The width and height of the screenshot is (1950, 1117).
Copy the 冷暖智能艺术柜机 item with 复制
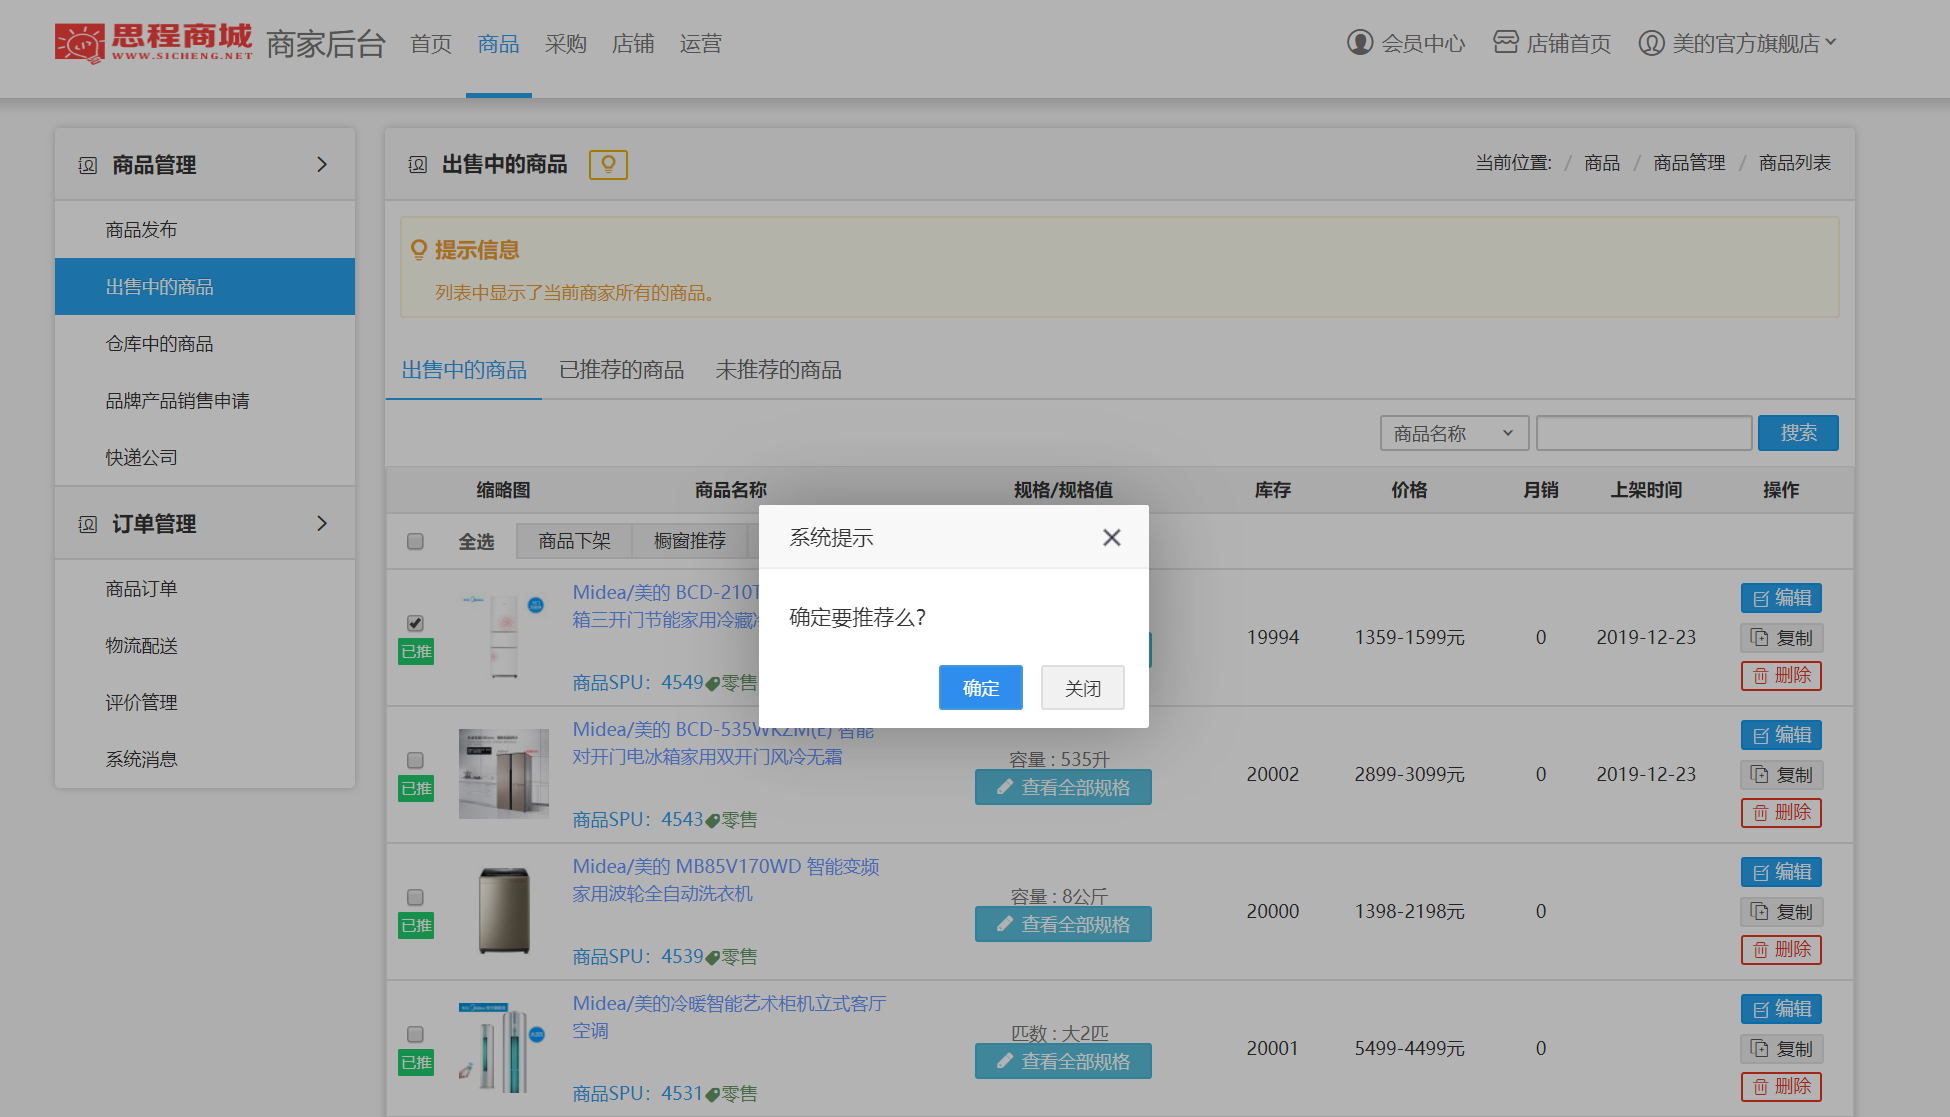point(1781,1049)
